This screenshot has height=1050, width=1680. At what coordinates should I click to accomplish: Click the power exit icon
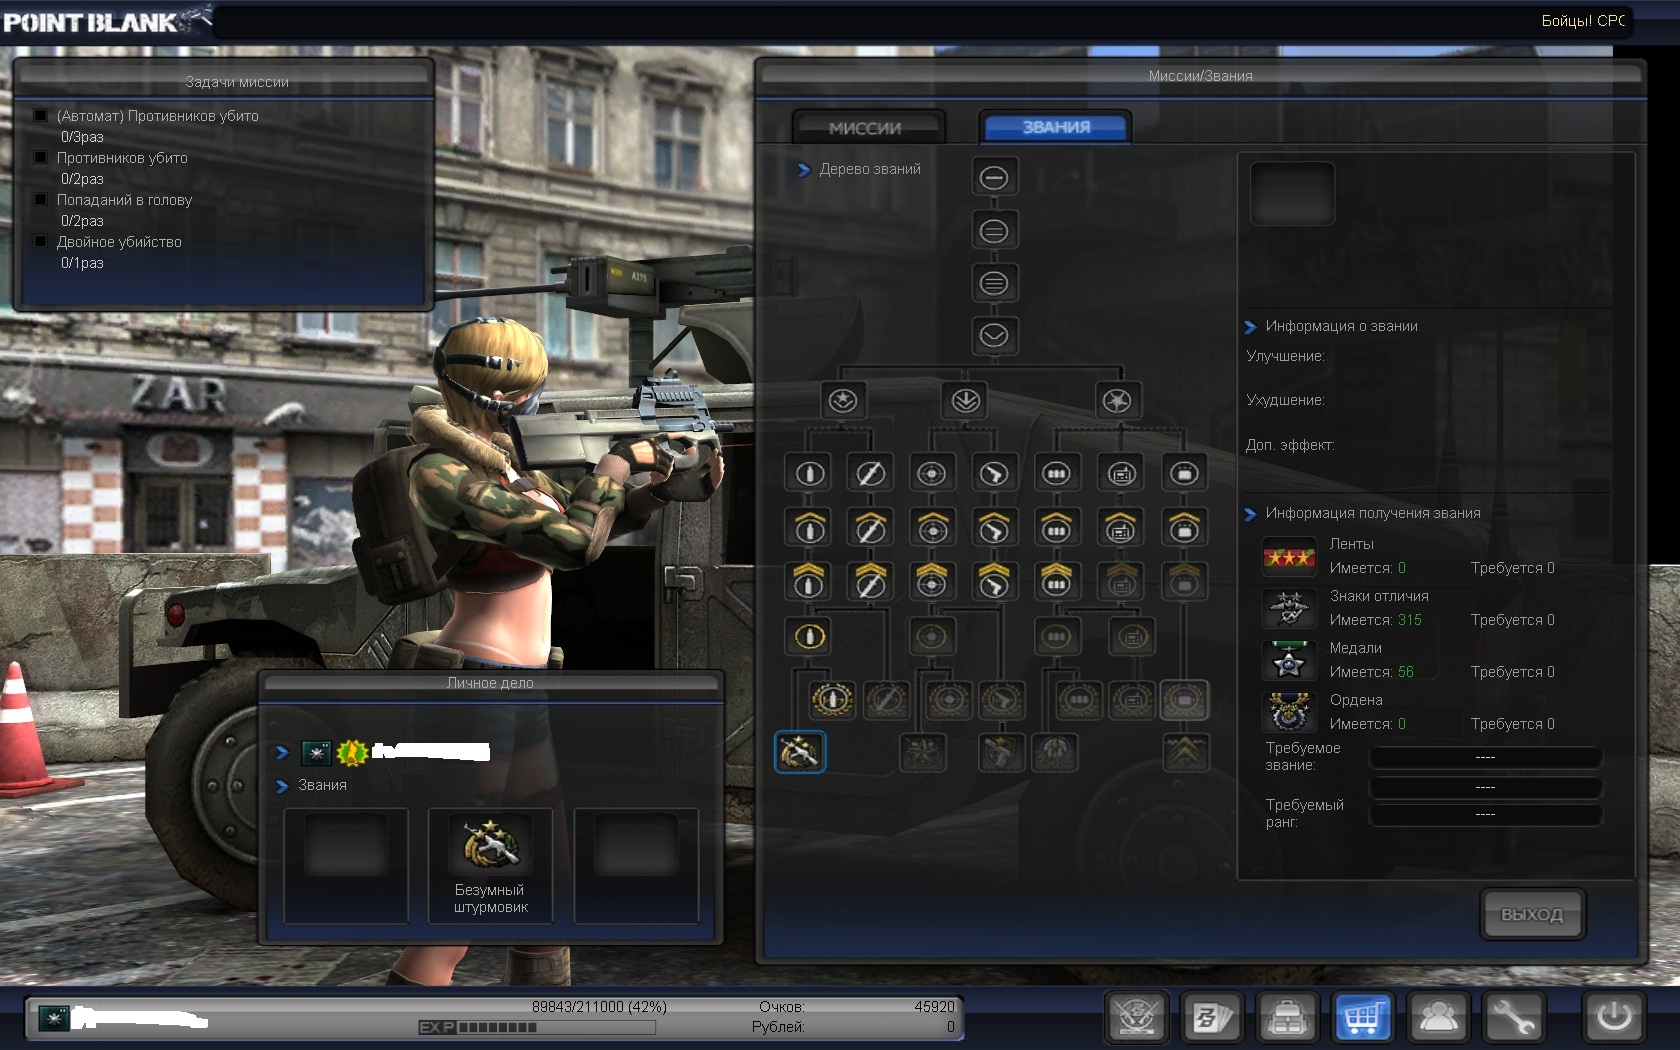(x=1614, y=1018)
